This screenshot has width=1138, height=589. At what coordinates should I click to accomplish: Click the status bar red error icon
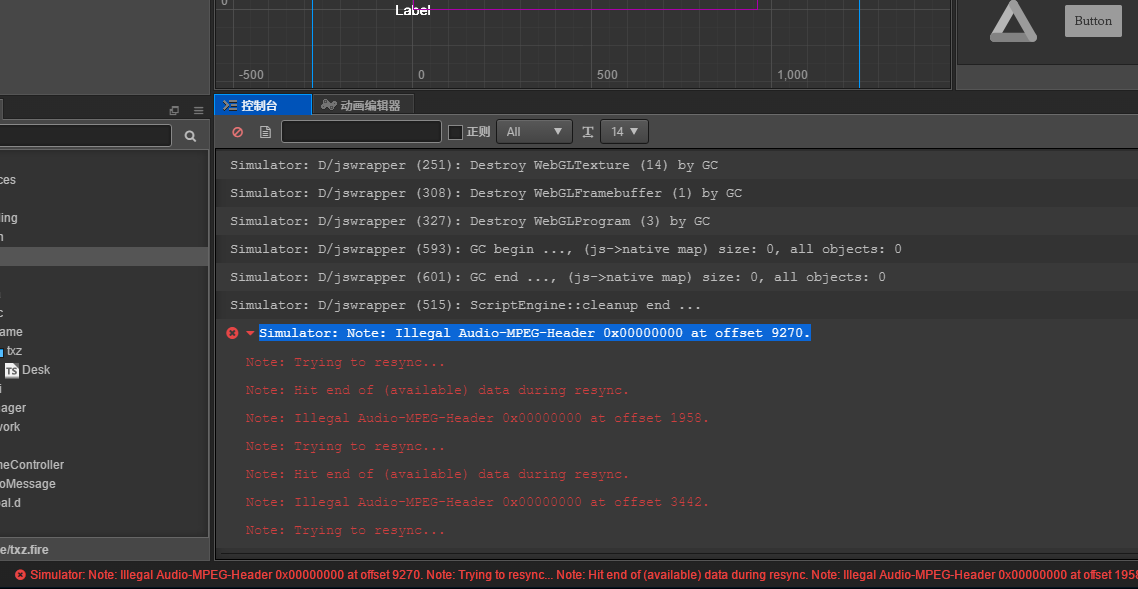(x=20, y=574)
